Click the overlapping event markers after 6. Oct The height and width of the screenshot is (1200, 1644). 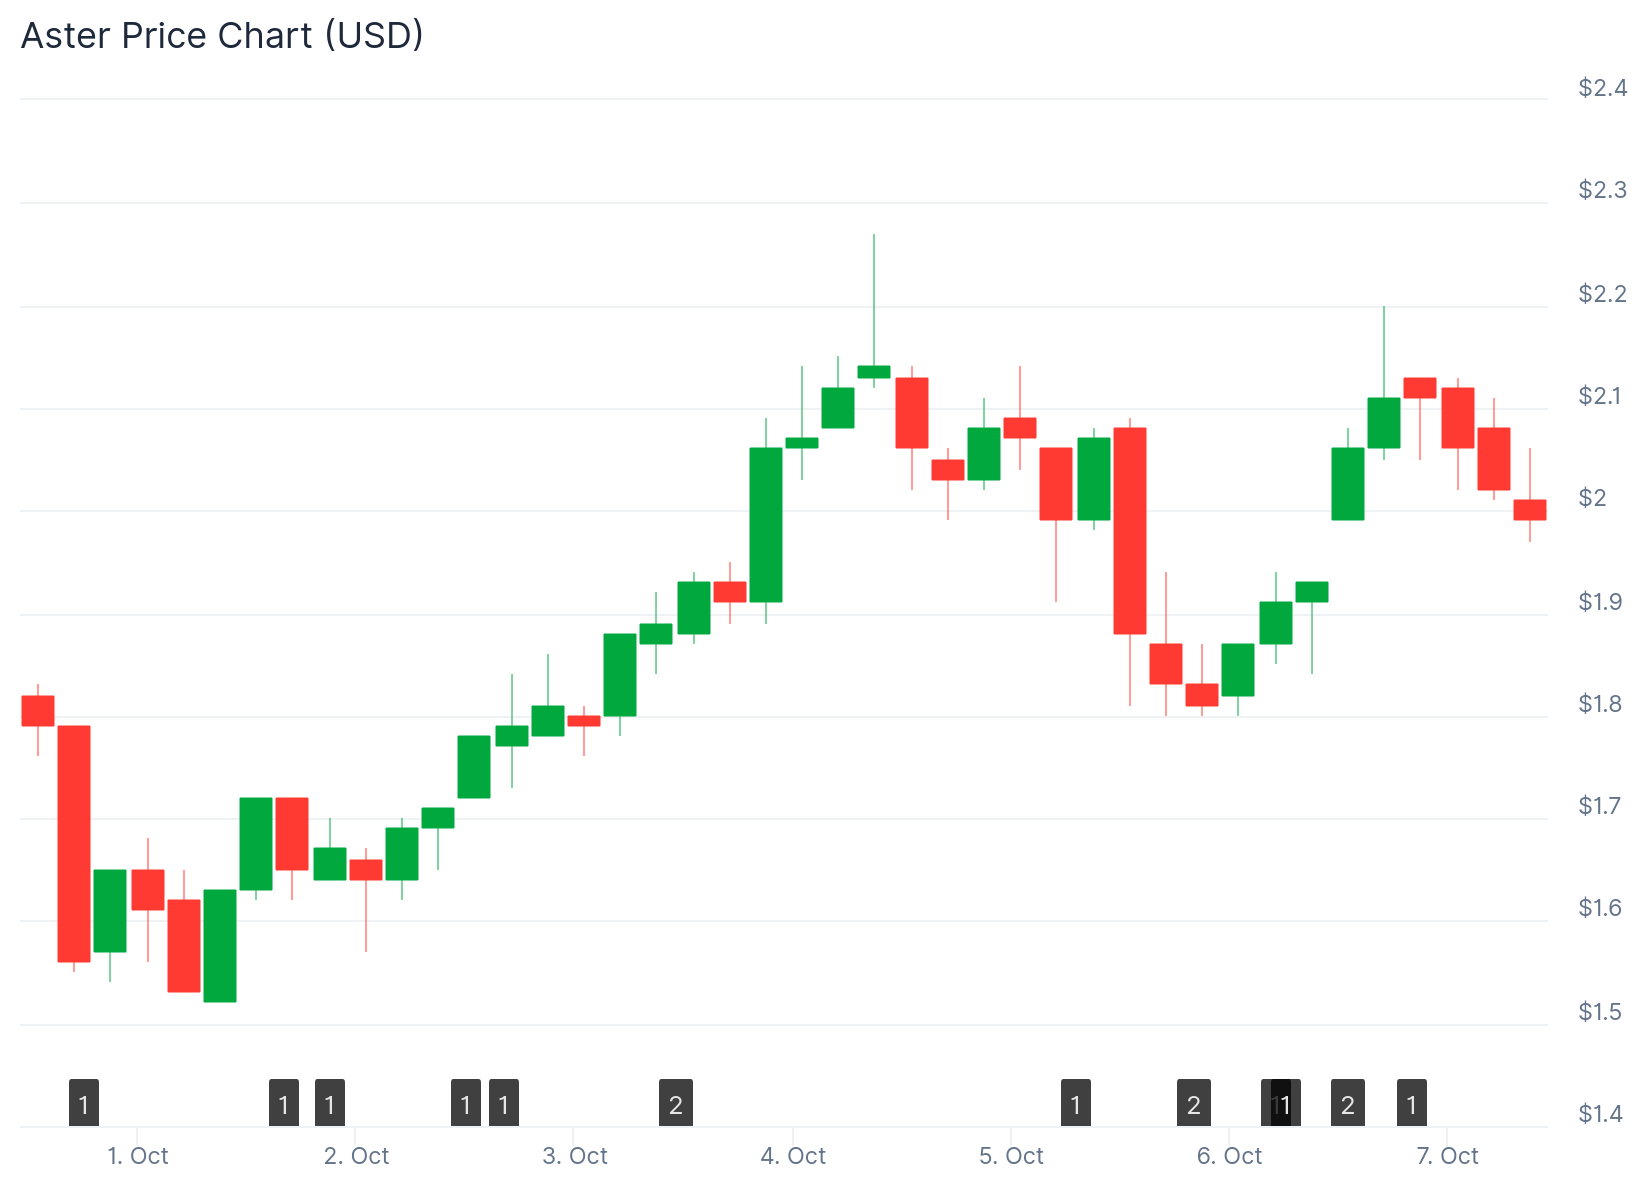1281,1103
